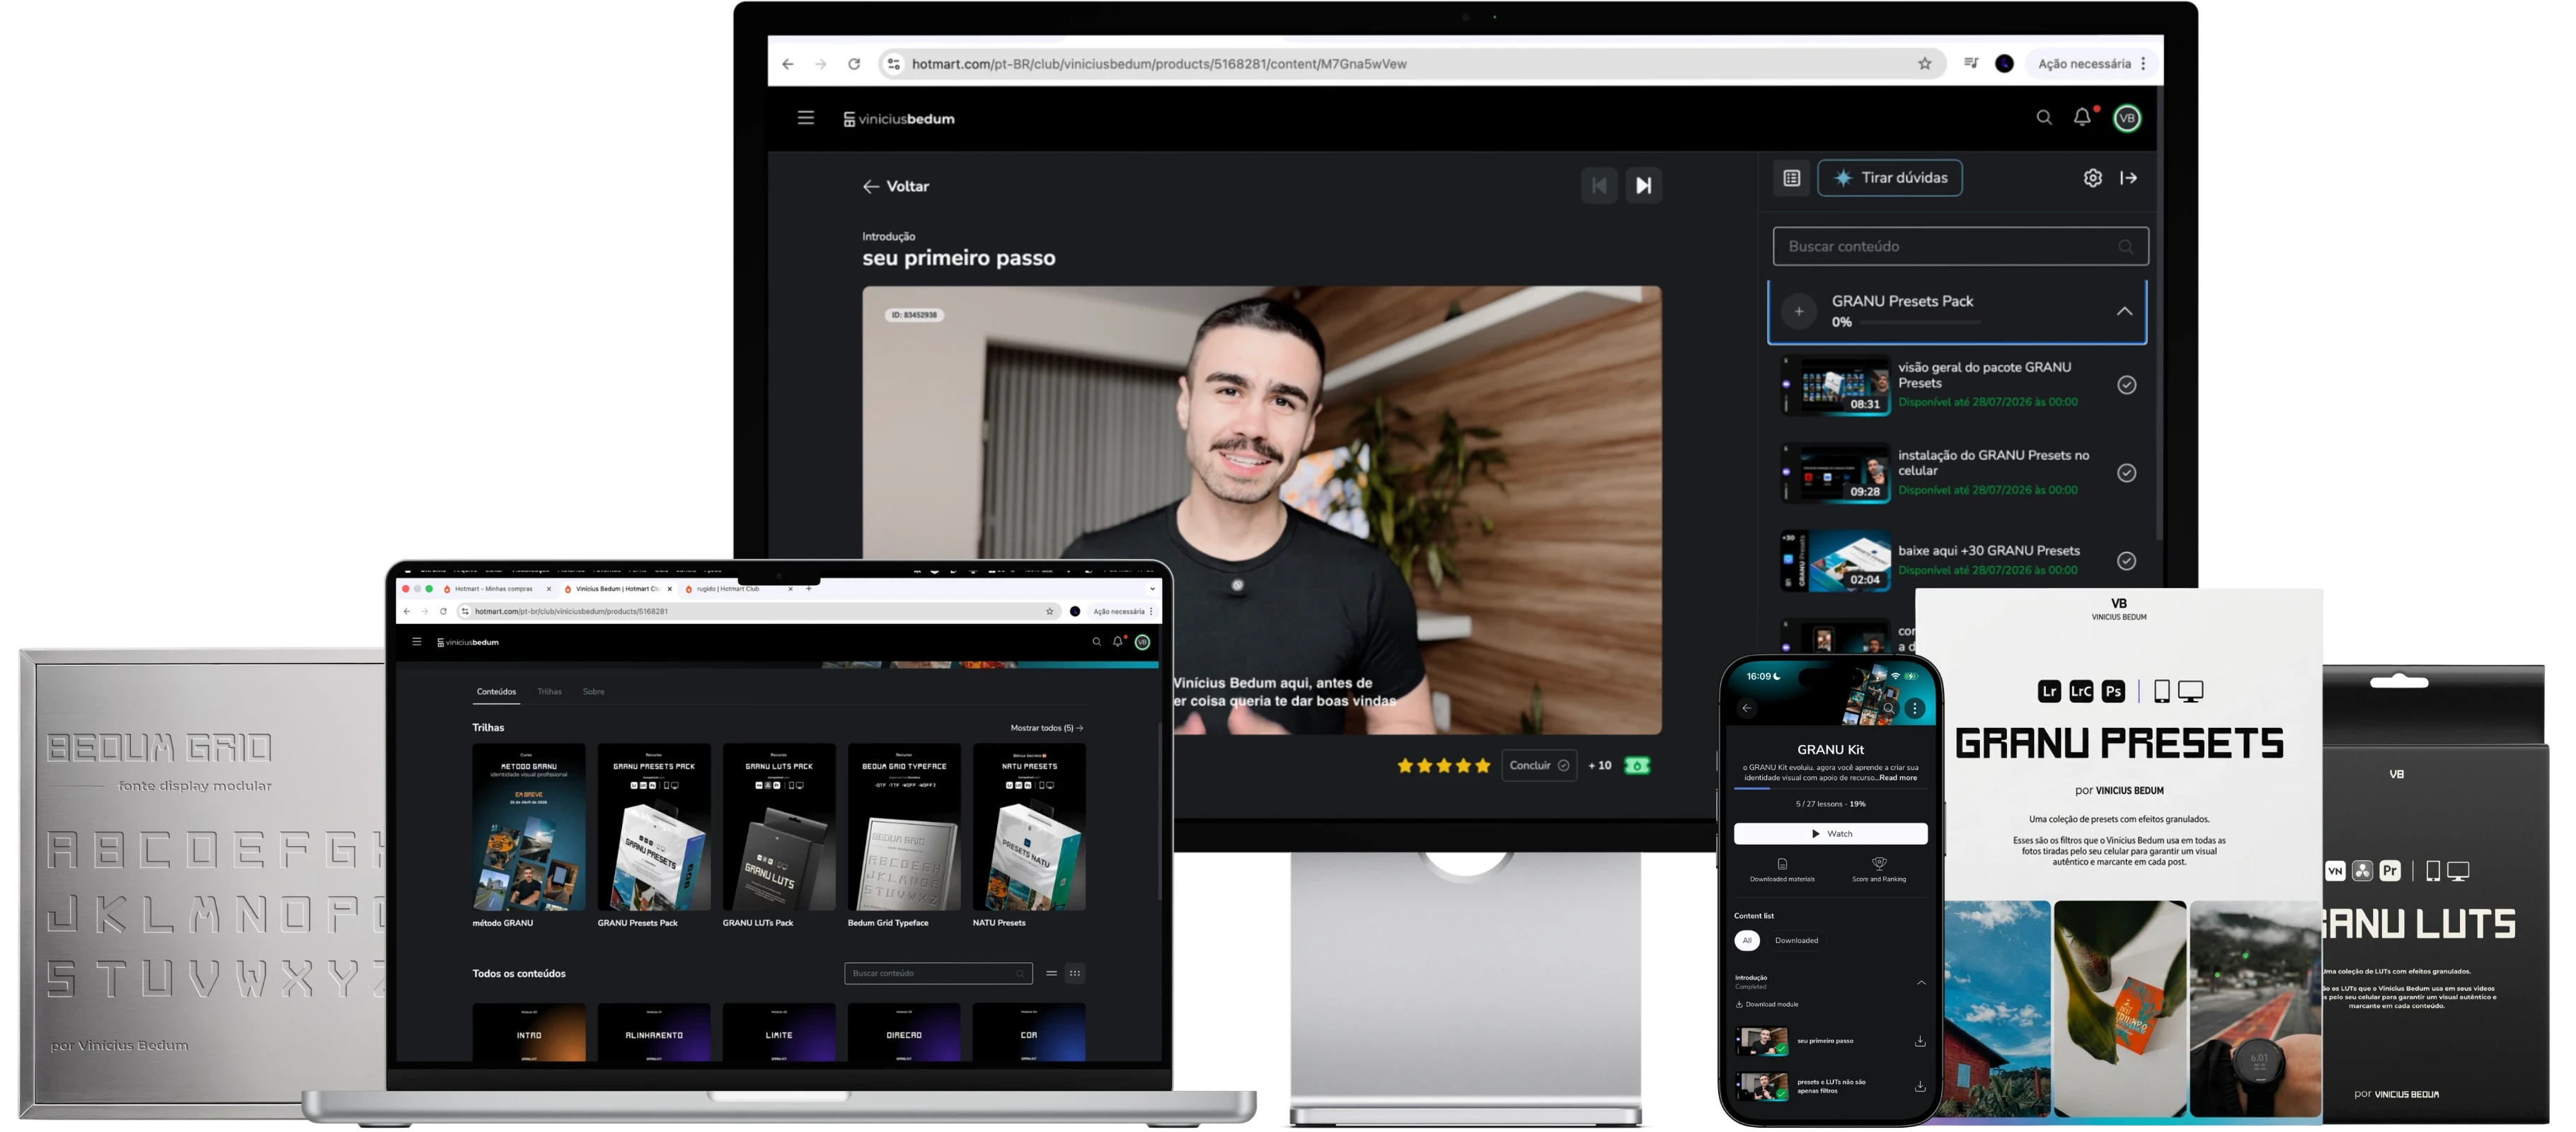Collapse Introdução section chevron on phone

coord(1921,982)
